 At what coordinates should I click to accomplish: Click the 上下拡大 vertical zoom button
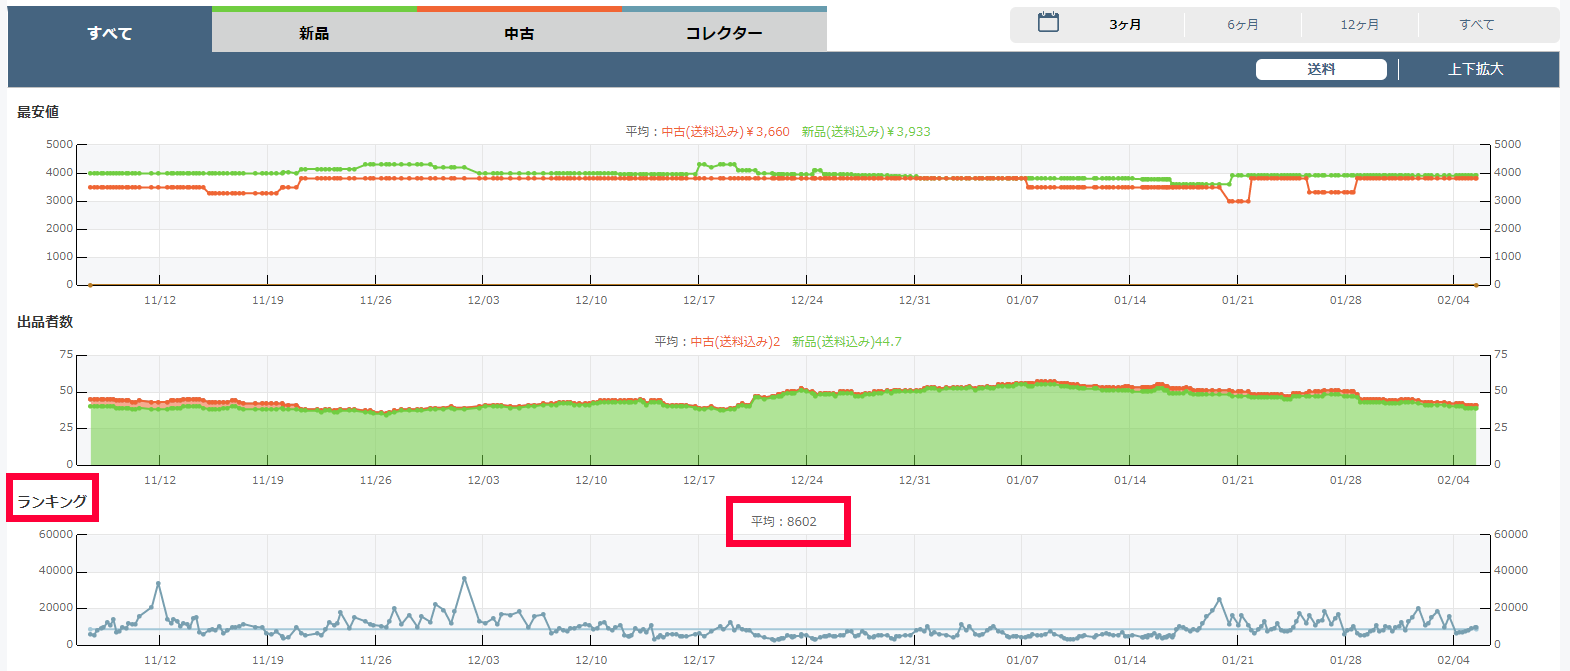coord(1475,69)
